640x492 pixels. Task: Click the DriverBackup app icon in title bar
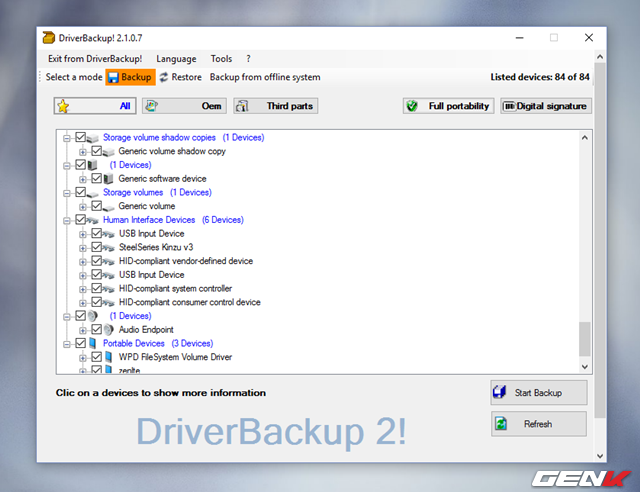pos(49,38)
